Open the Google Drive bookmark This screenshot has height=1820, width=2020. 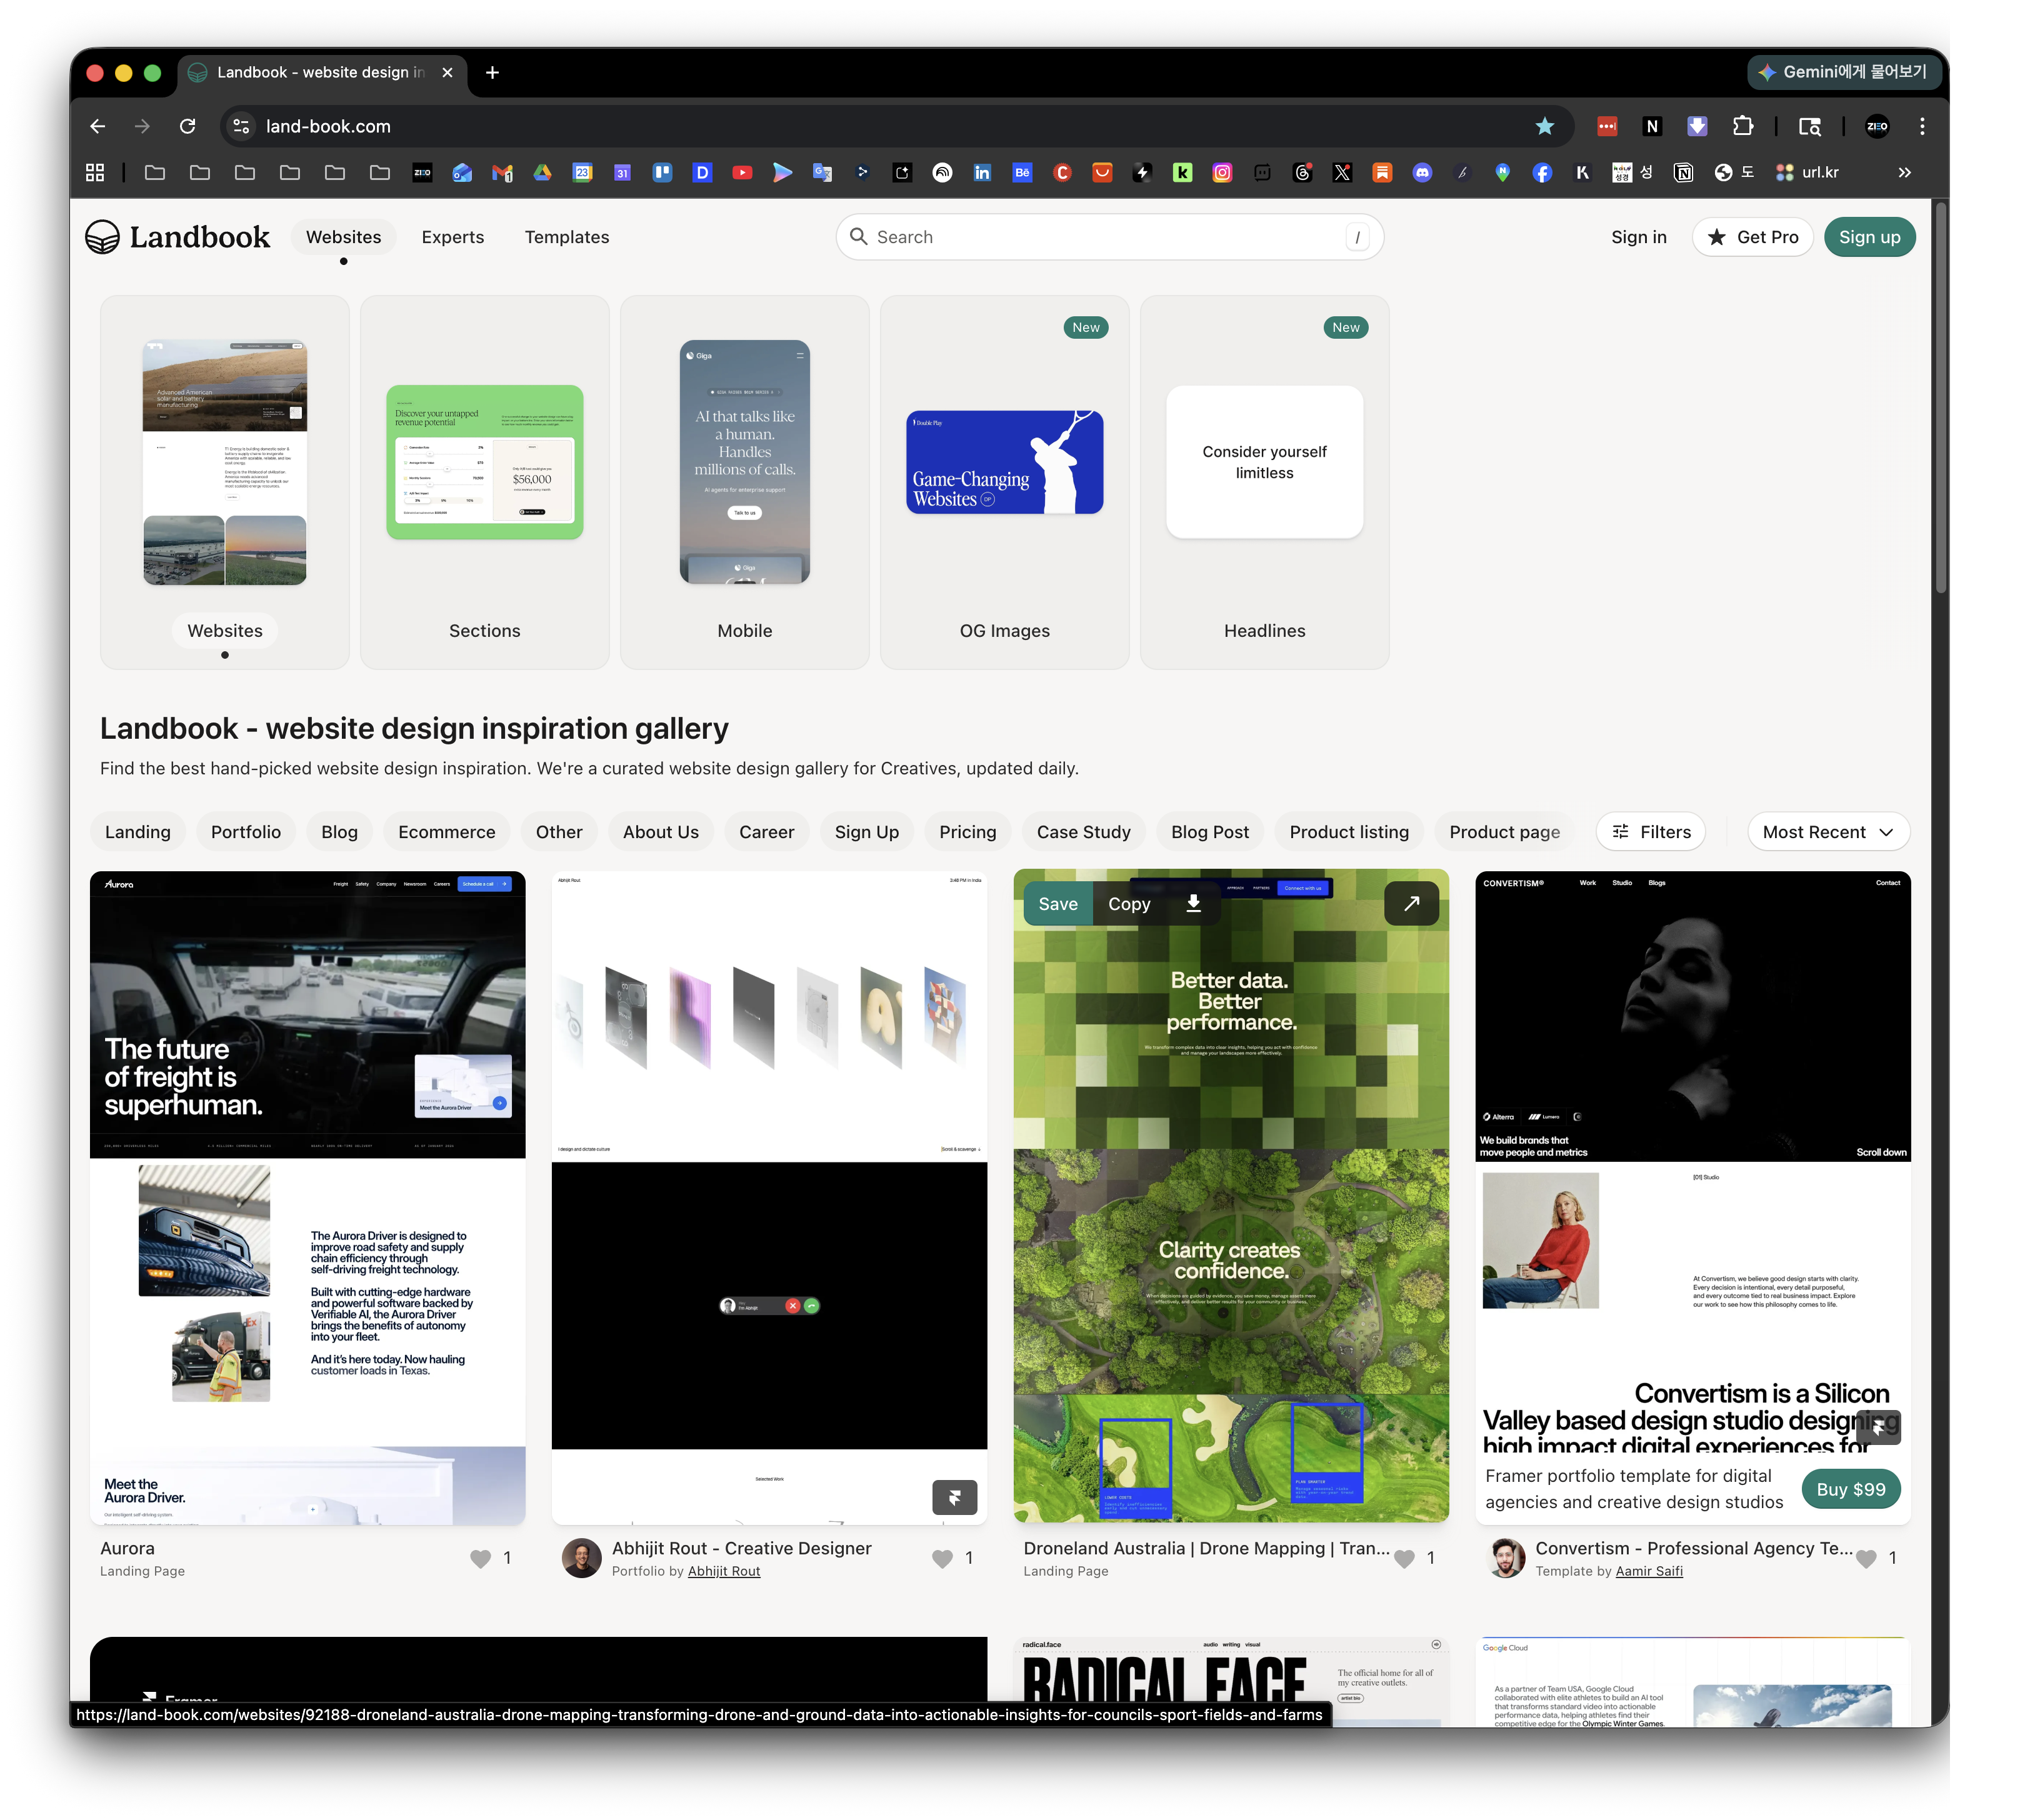(x=542, y=173)
